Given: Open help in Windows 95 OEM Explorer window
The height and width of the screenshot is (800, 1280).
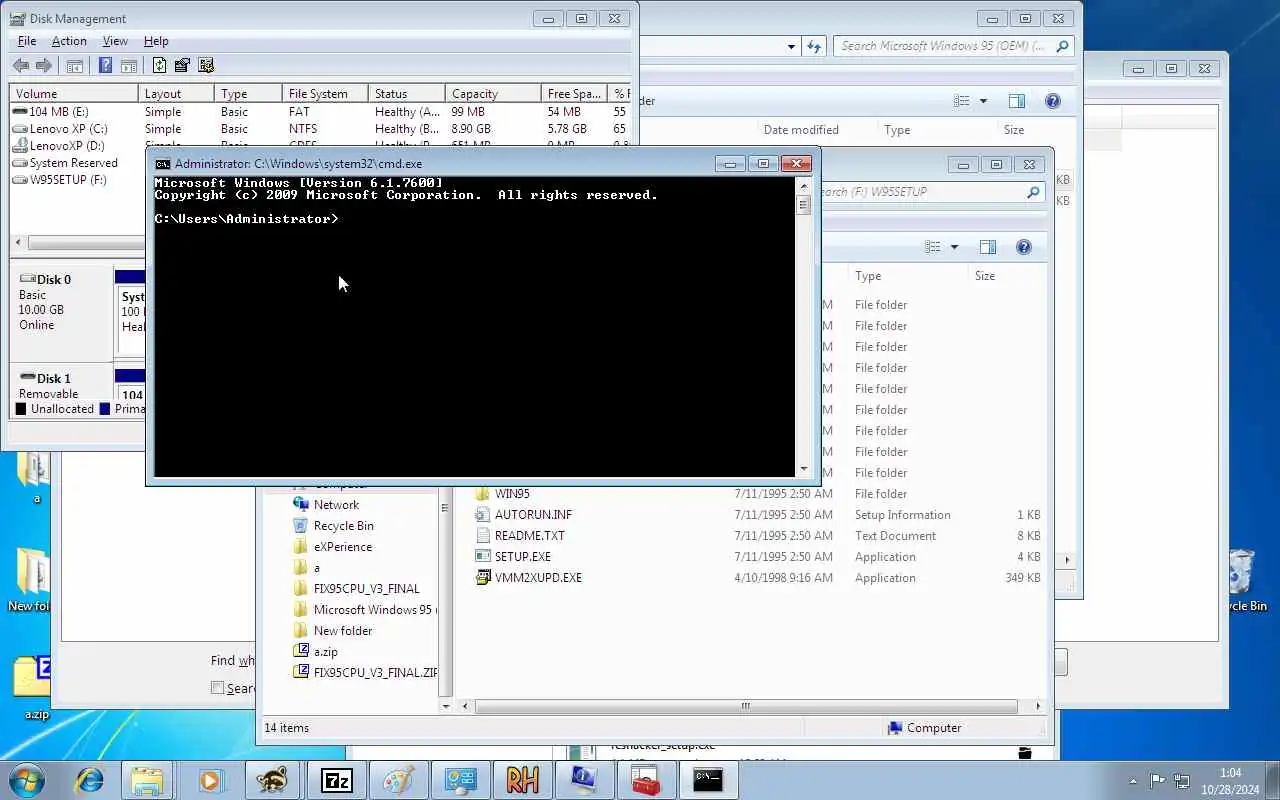Looking at the screenshot, I should [x=1052, y=101].
